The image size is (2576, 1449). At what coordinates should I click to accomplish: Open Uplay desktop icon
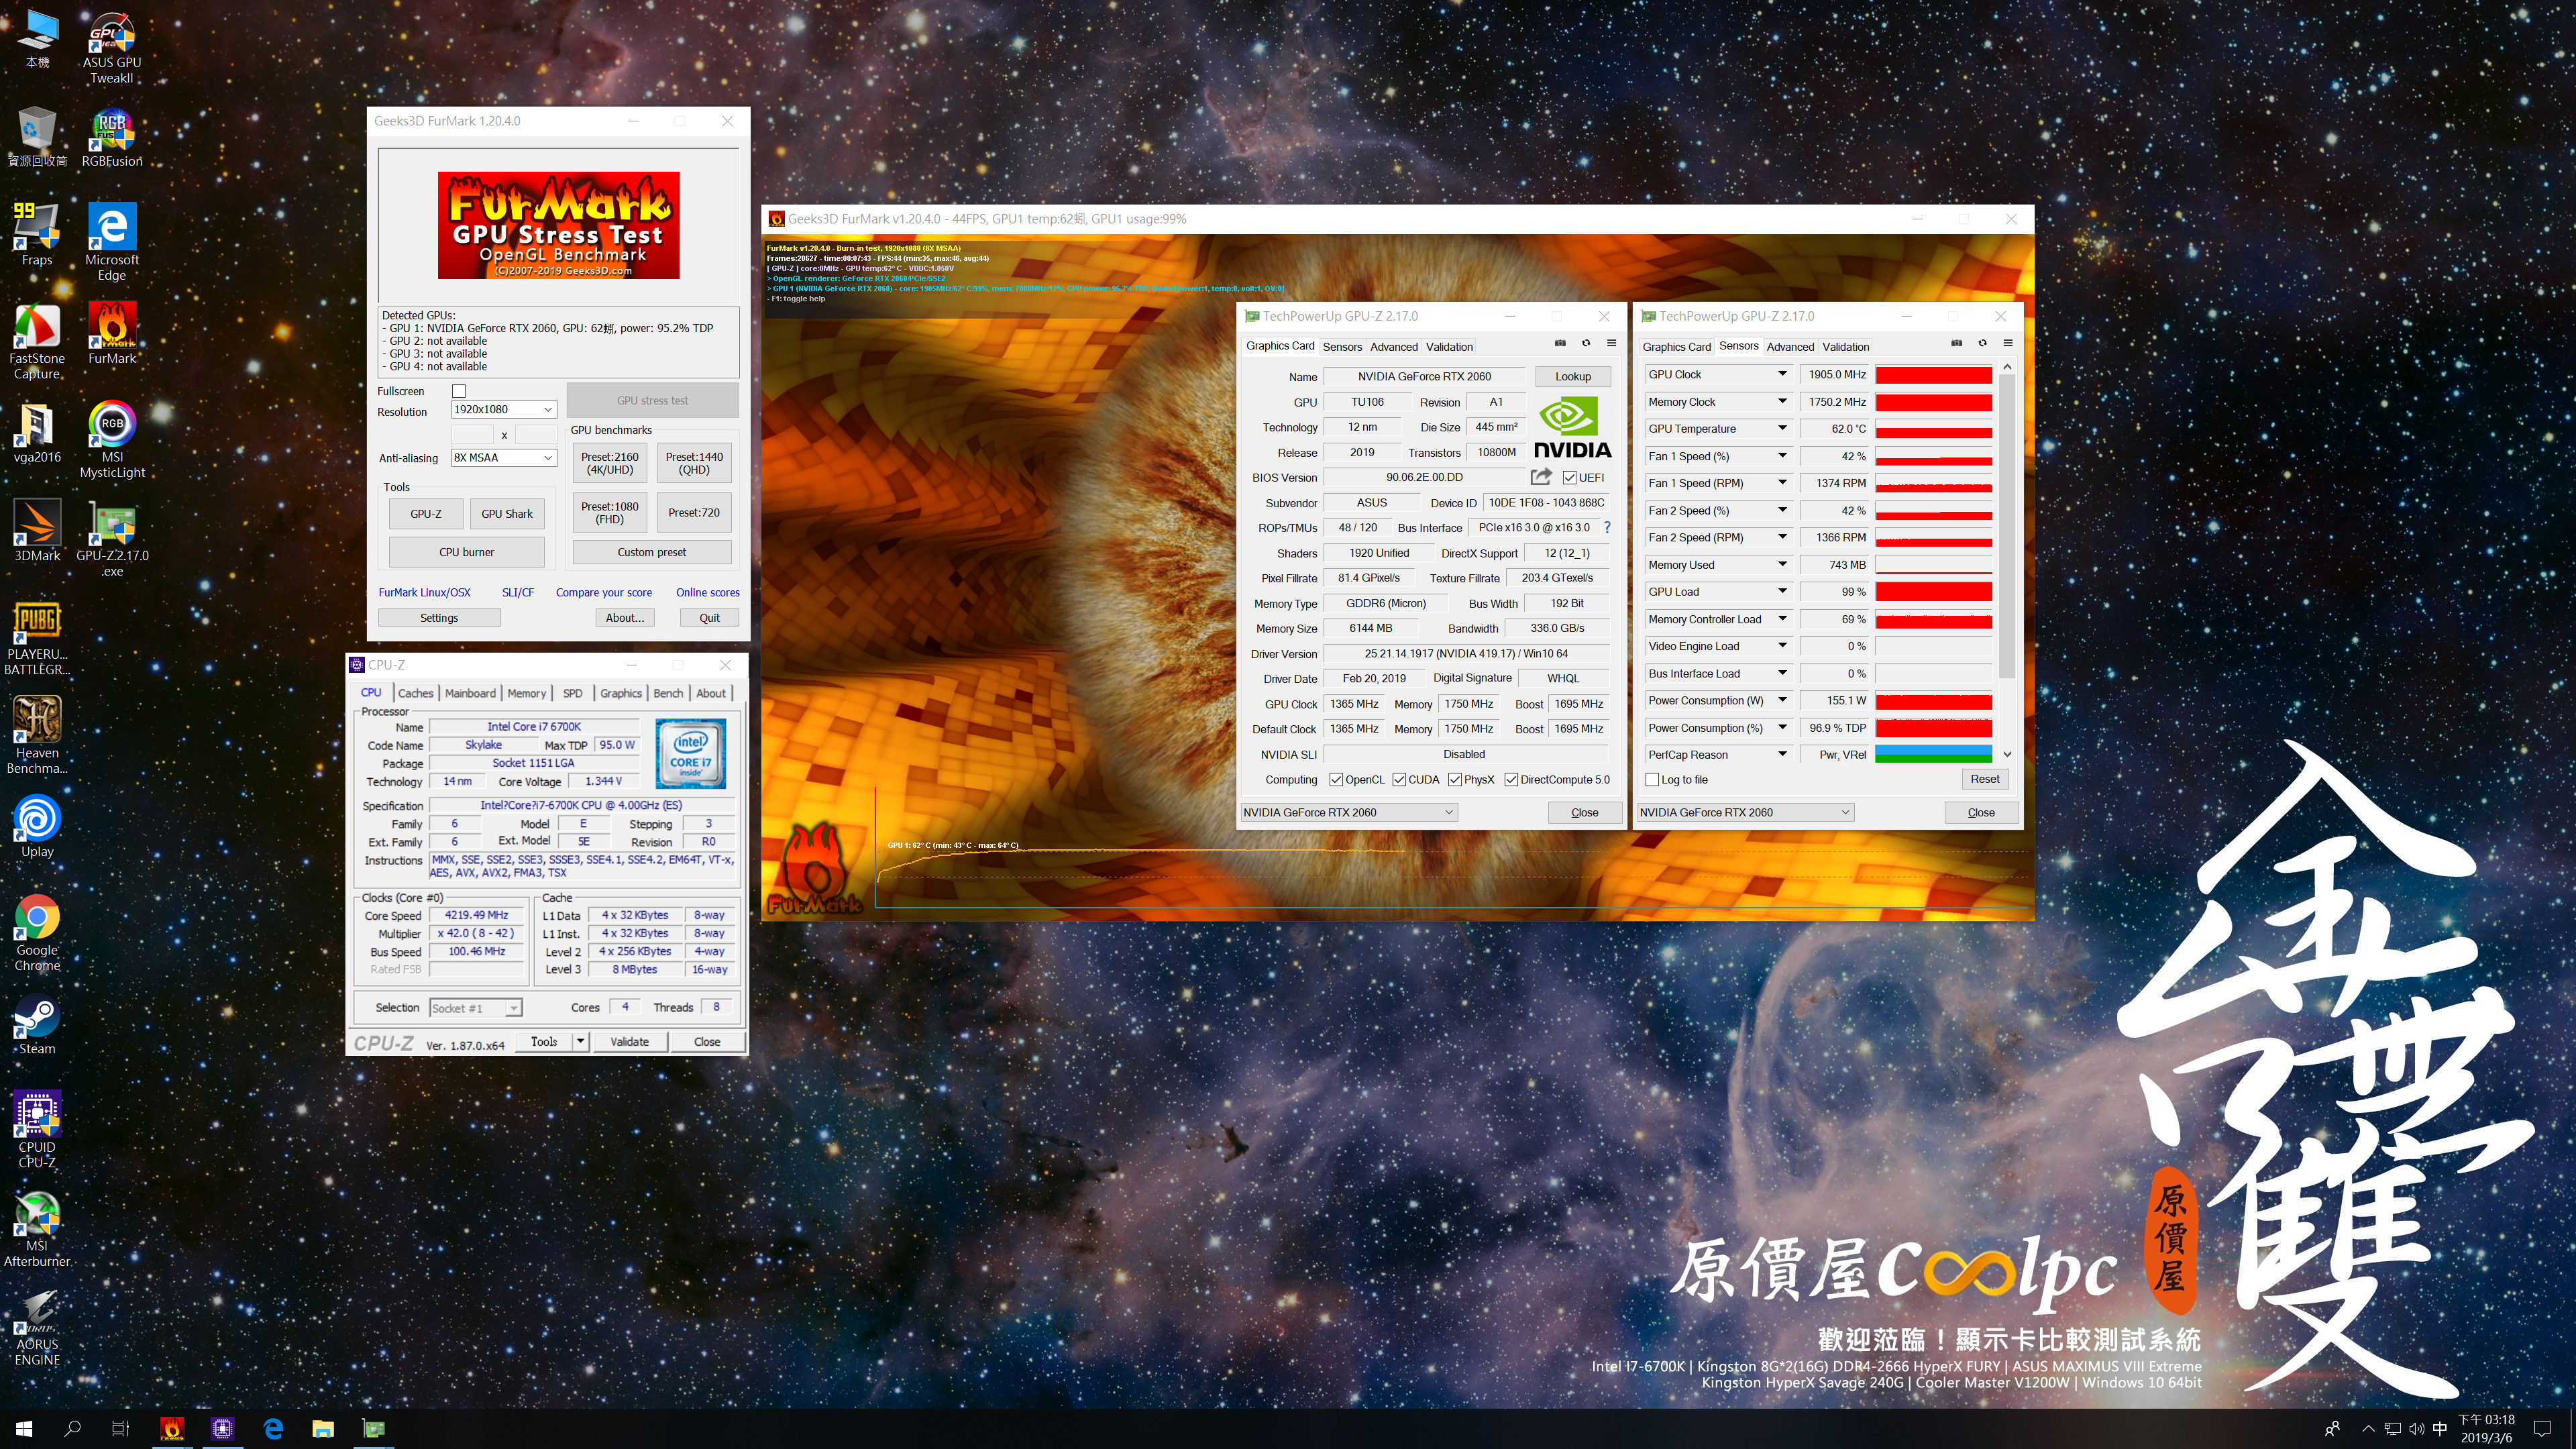(37, 827)
